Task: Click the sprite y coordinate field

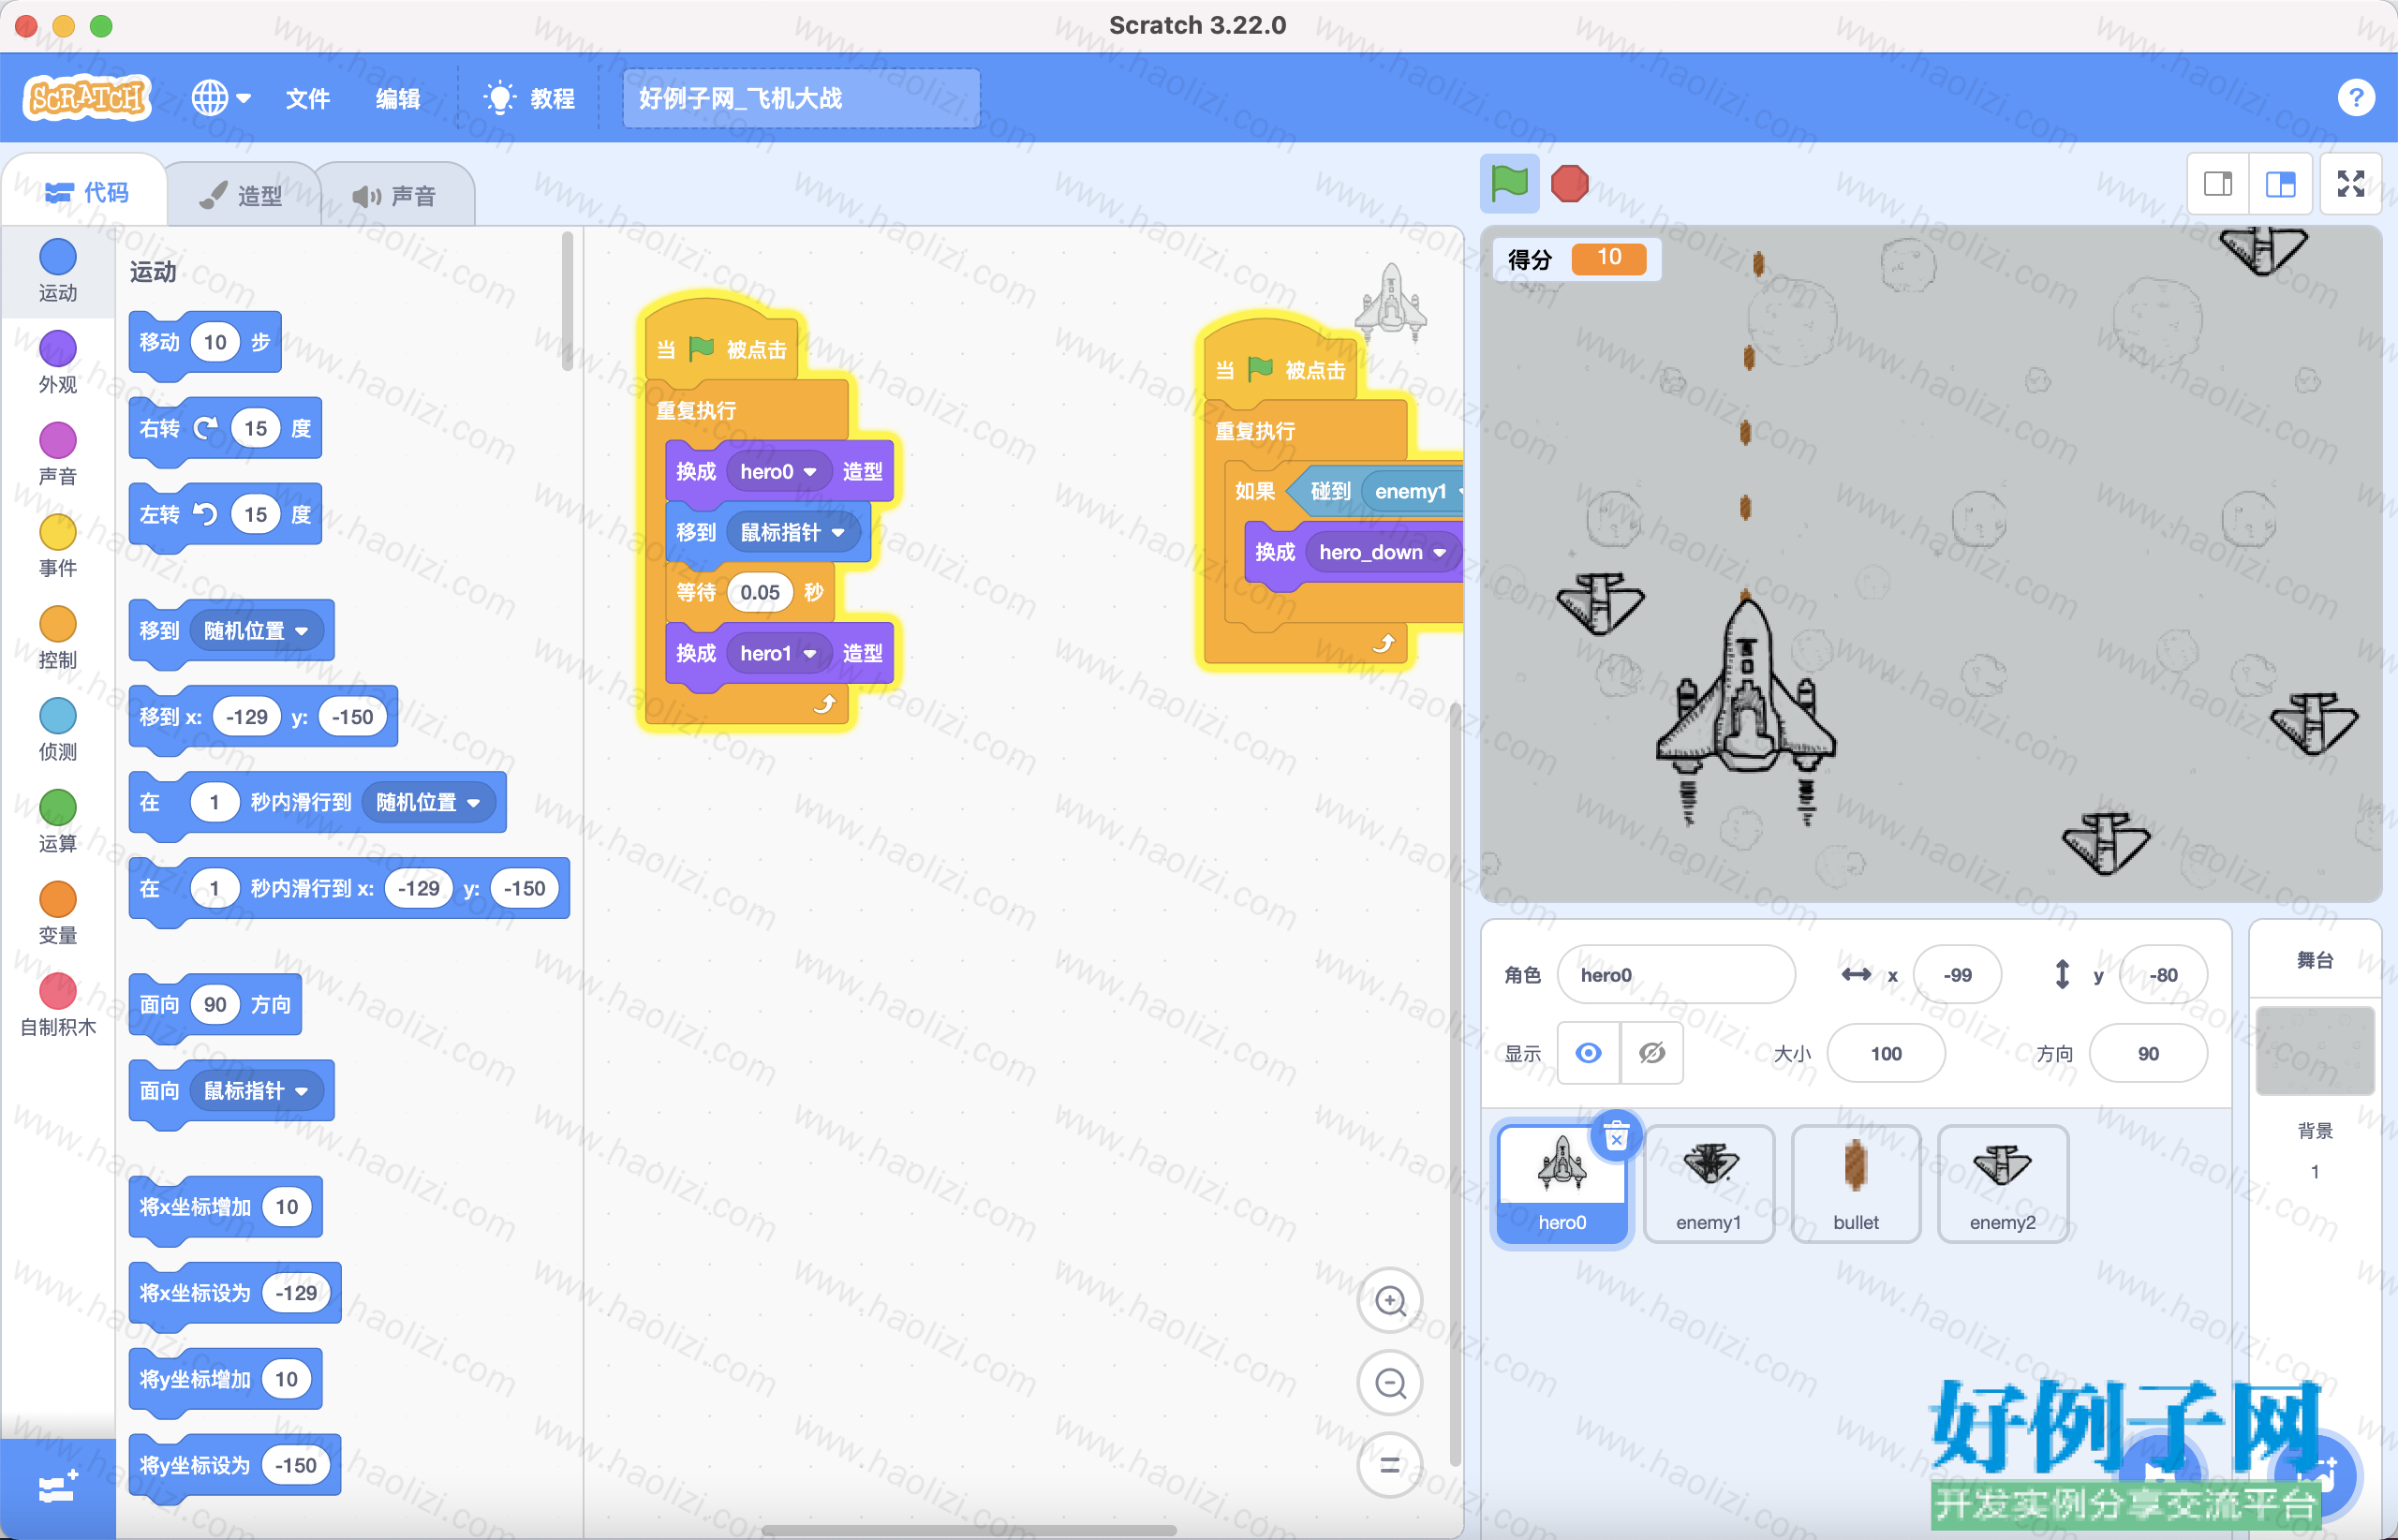Action: point(2163,974)
